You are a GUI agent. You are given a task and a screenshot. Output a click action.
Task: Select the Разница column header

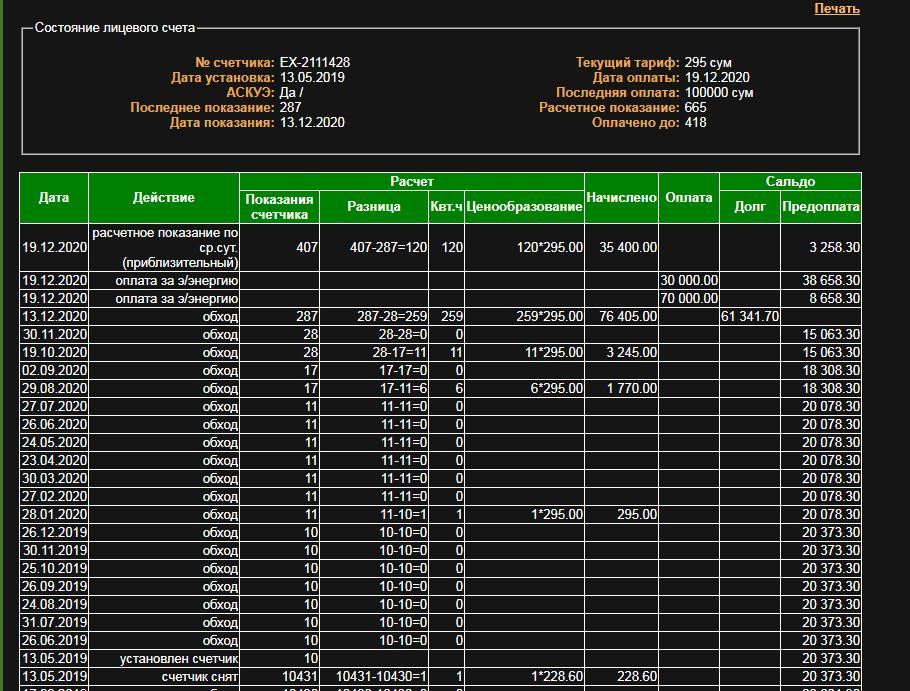tap(374, 207)
